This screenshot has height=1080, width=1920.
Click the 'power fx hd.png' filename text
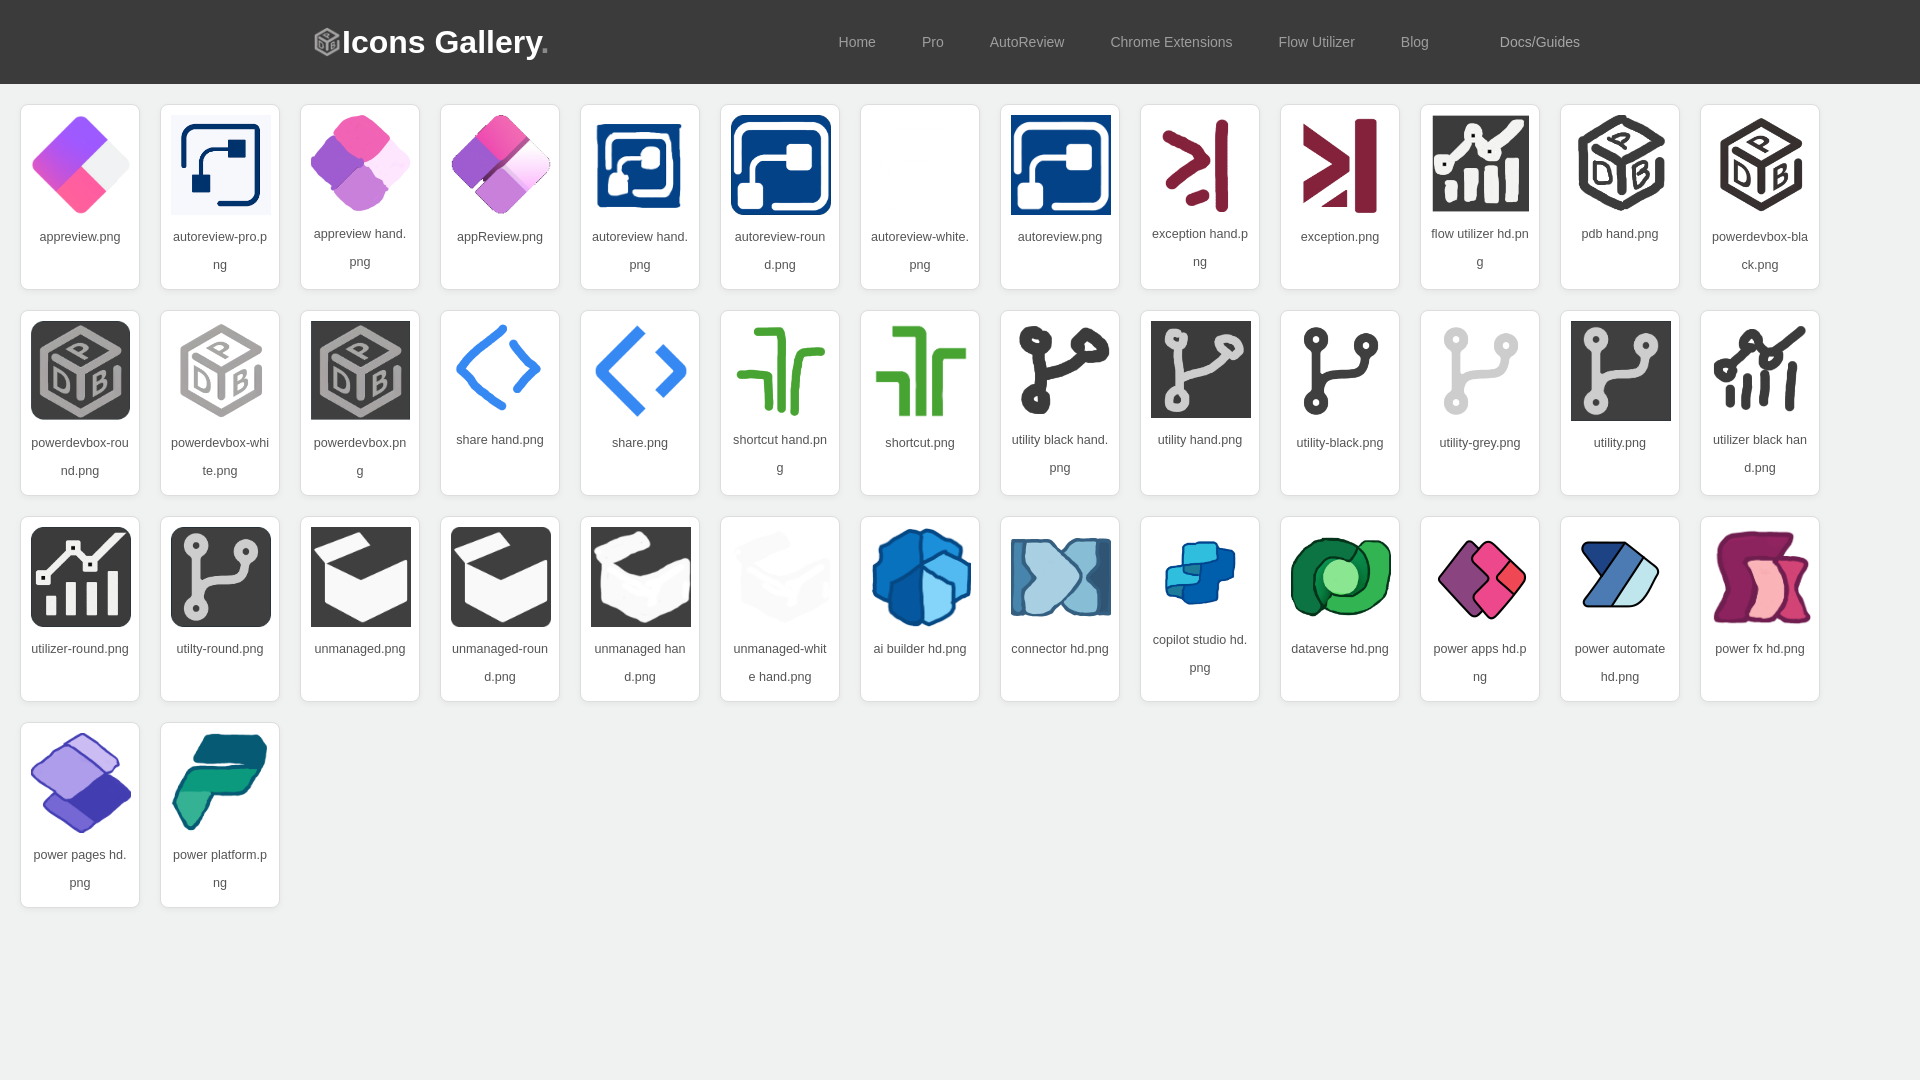coord(1760,649)
